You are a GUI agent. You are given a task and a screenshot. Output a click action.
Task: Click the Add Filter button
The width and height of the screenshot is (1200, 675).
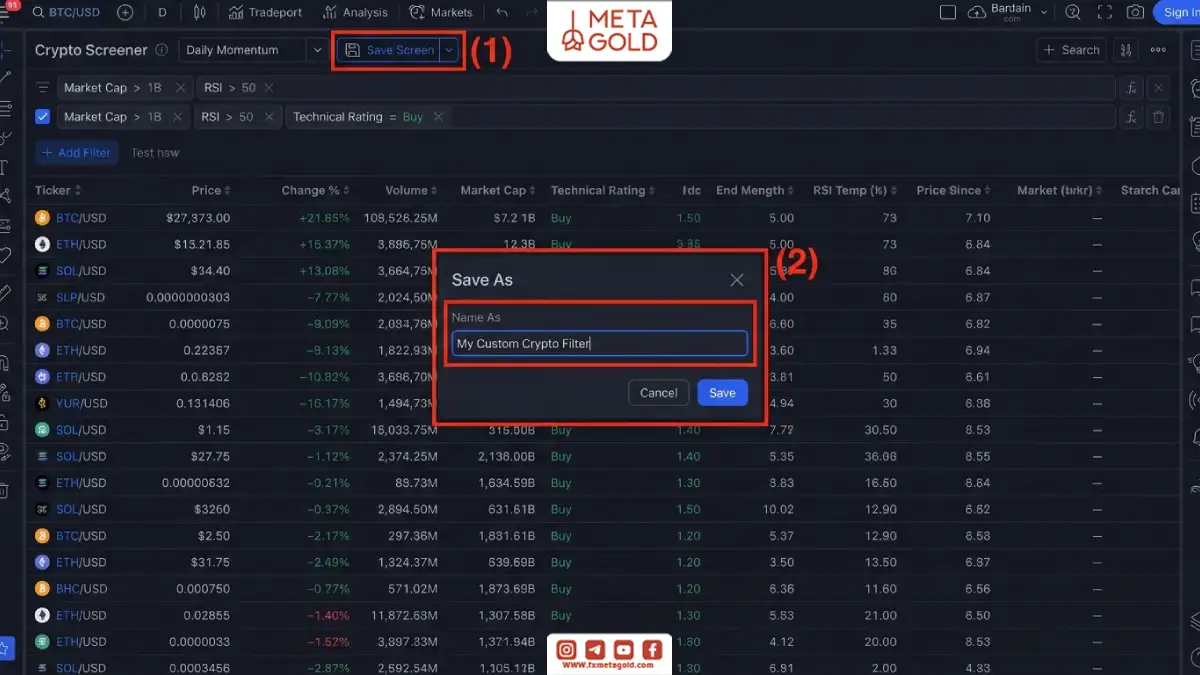point(77,153)
